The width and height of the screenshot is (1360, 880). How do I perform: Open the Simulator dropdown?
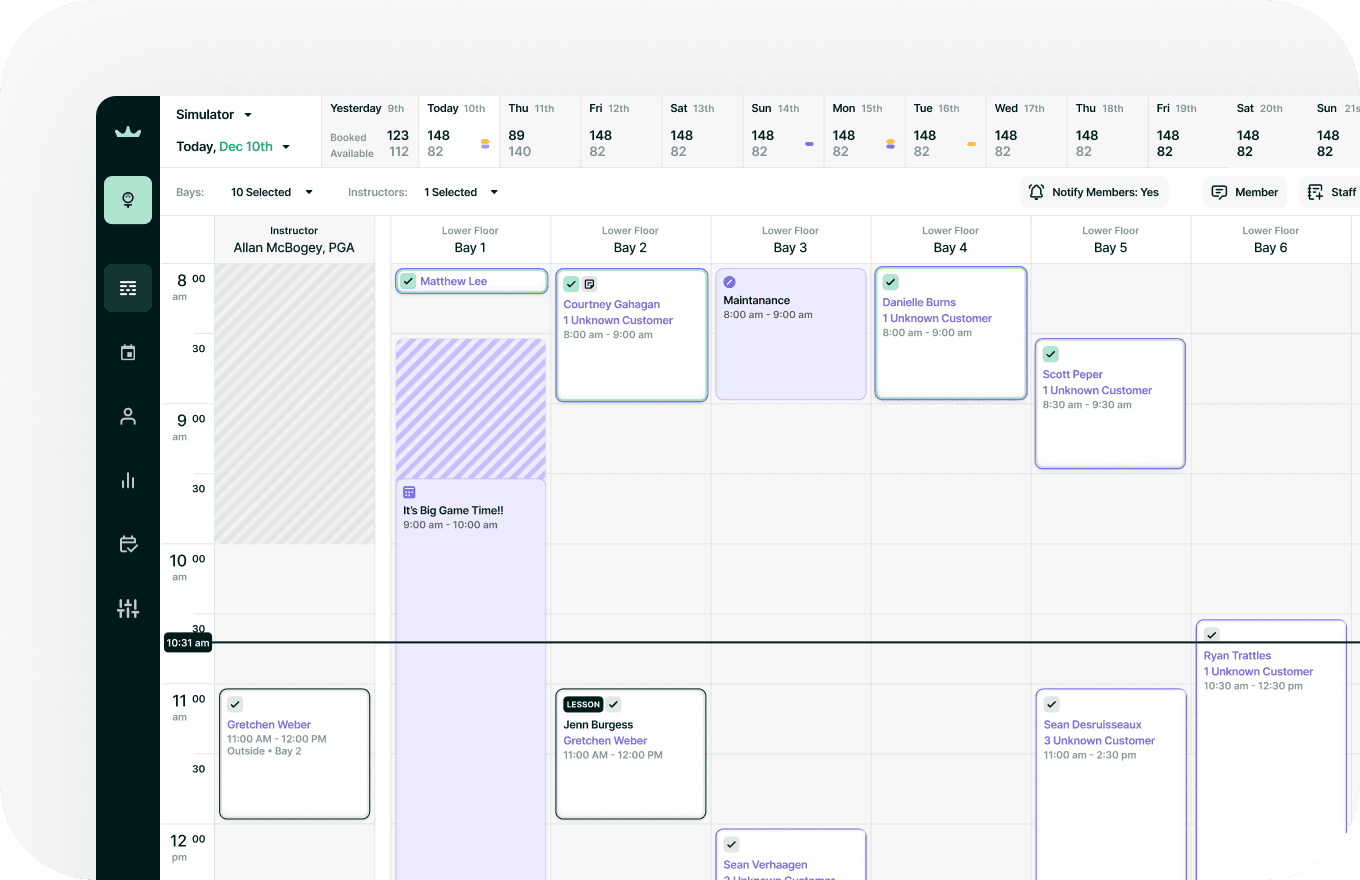tap(214, 114)
